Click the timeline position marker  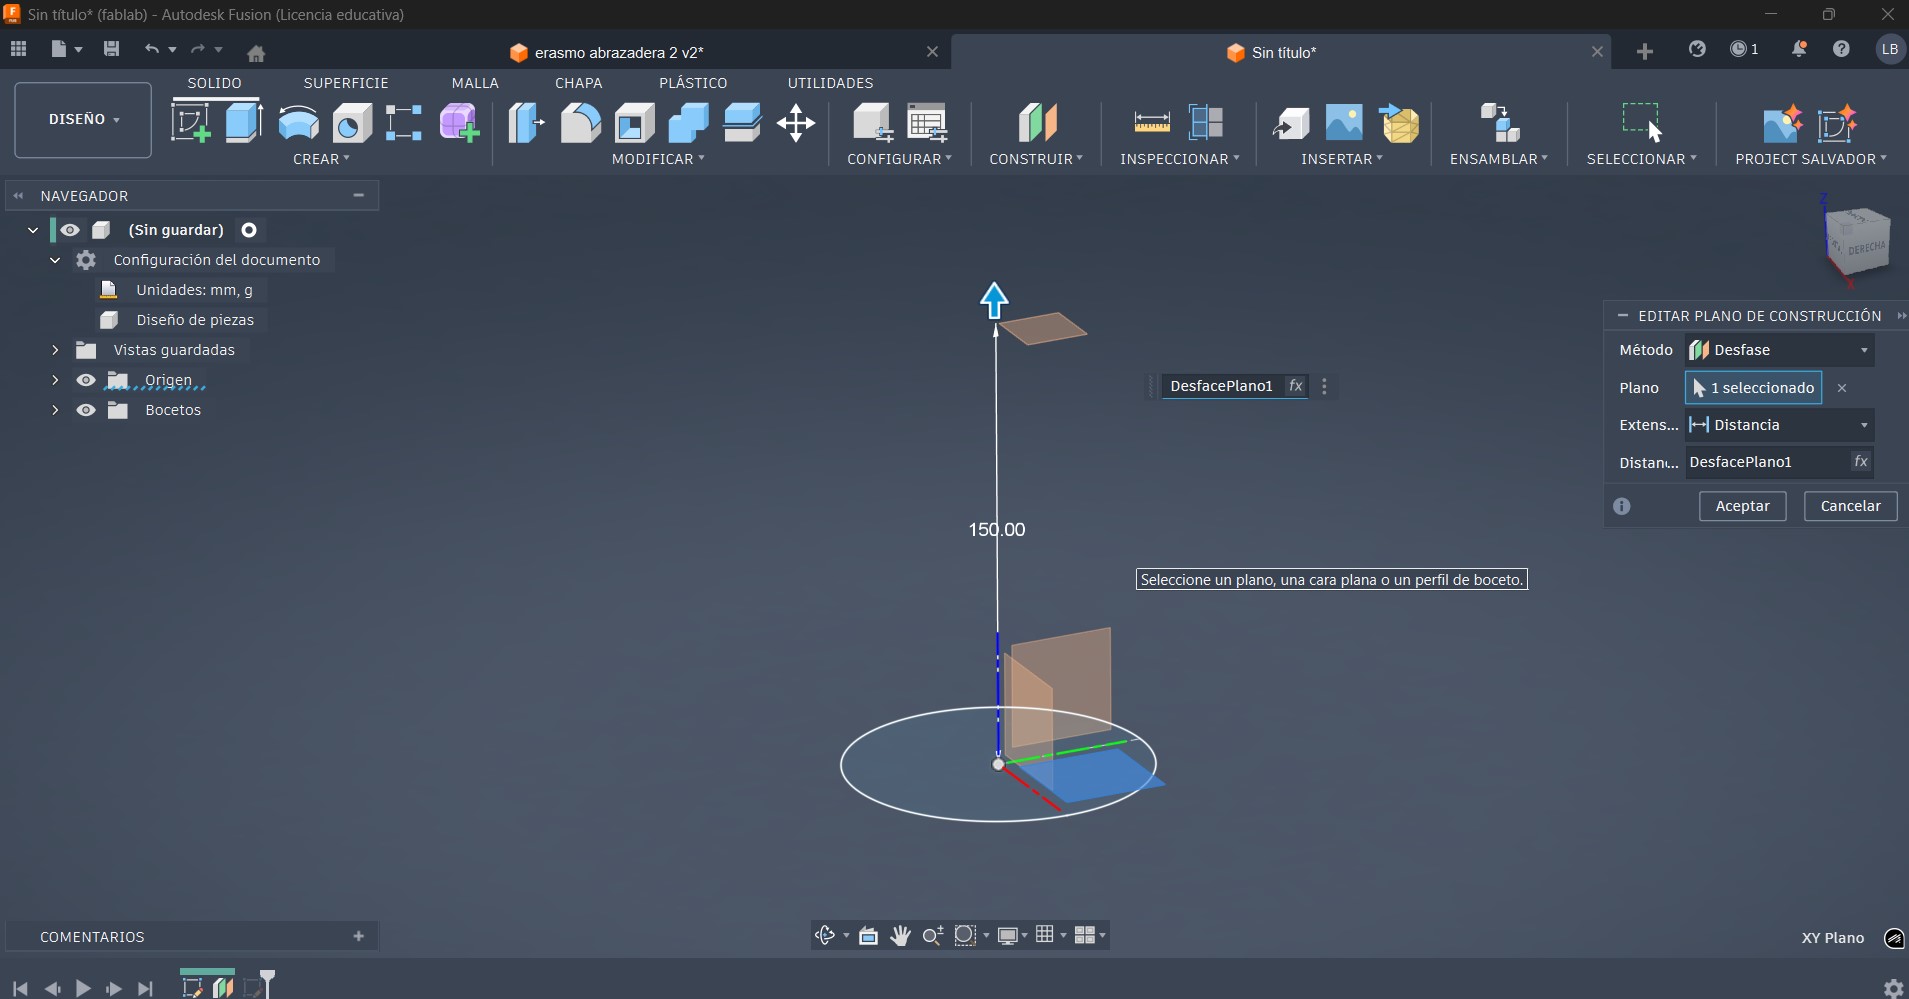[x=267, y=981]
